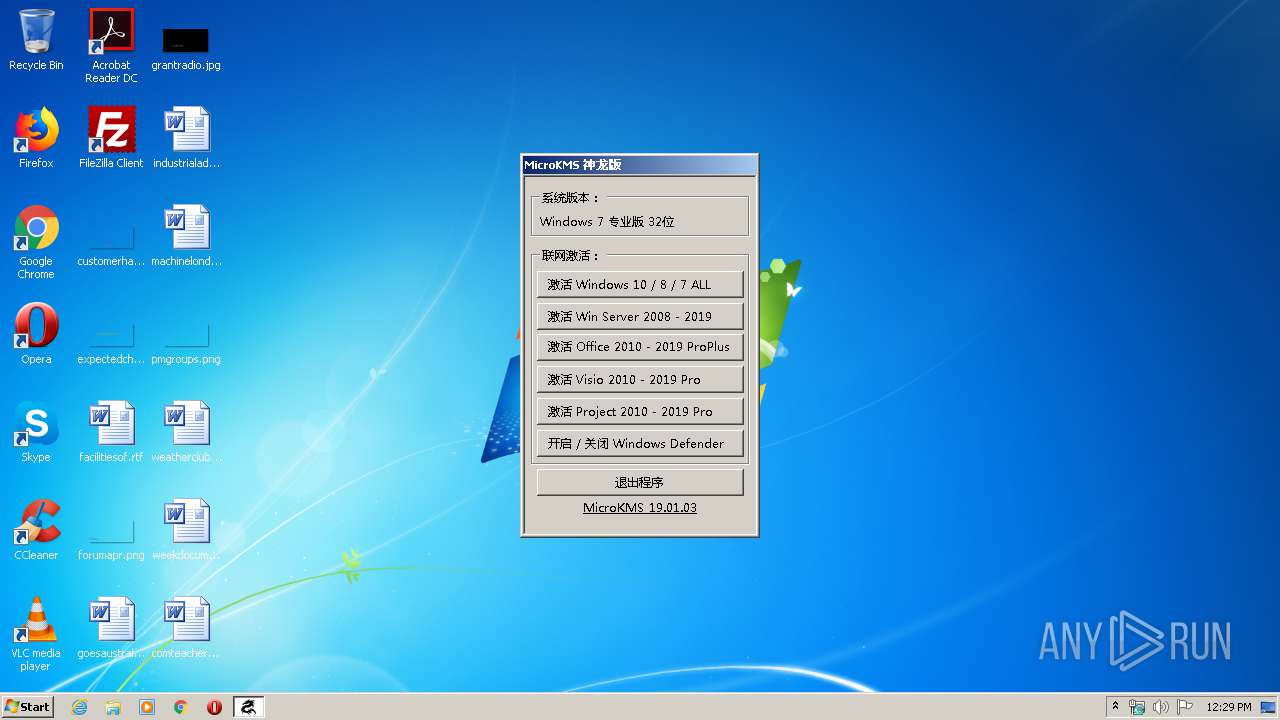Open VLC media player shortcut
Screen dimensions: 1280x720
[x=36, y=634]
